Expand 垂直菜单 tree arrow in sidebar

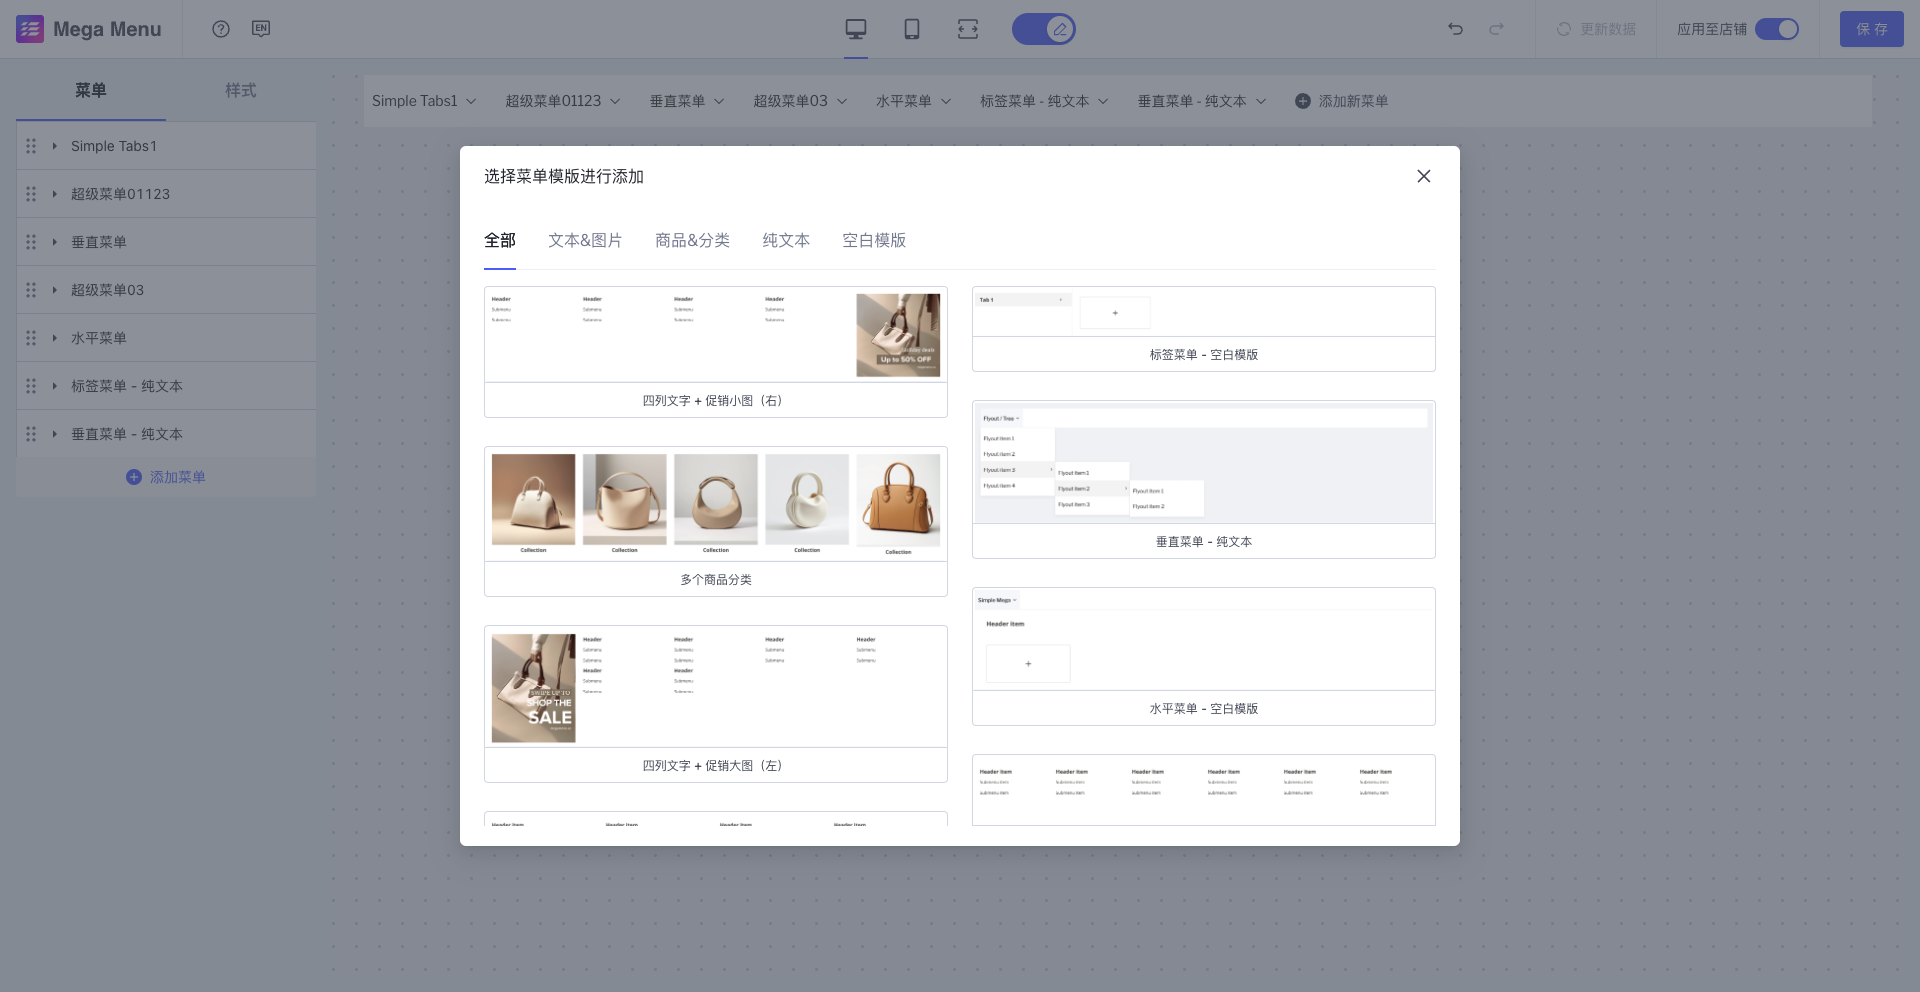(x=54, y=242)
